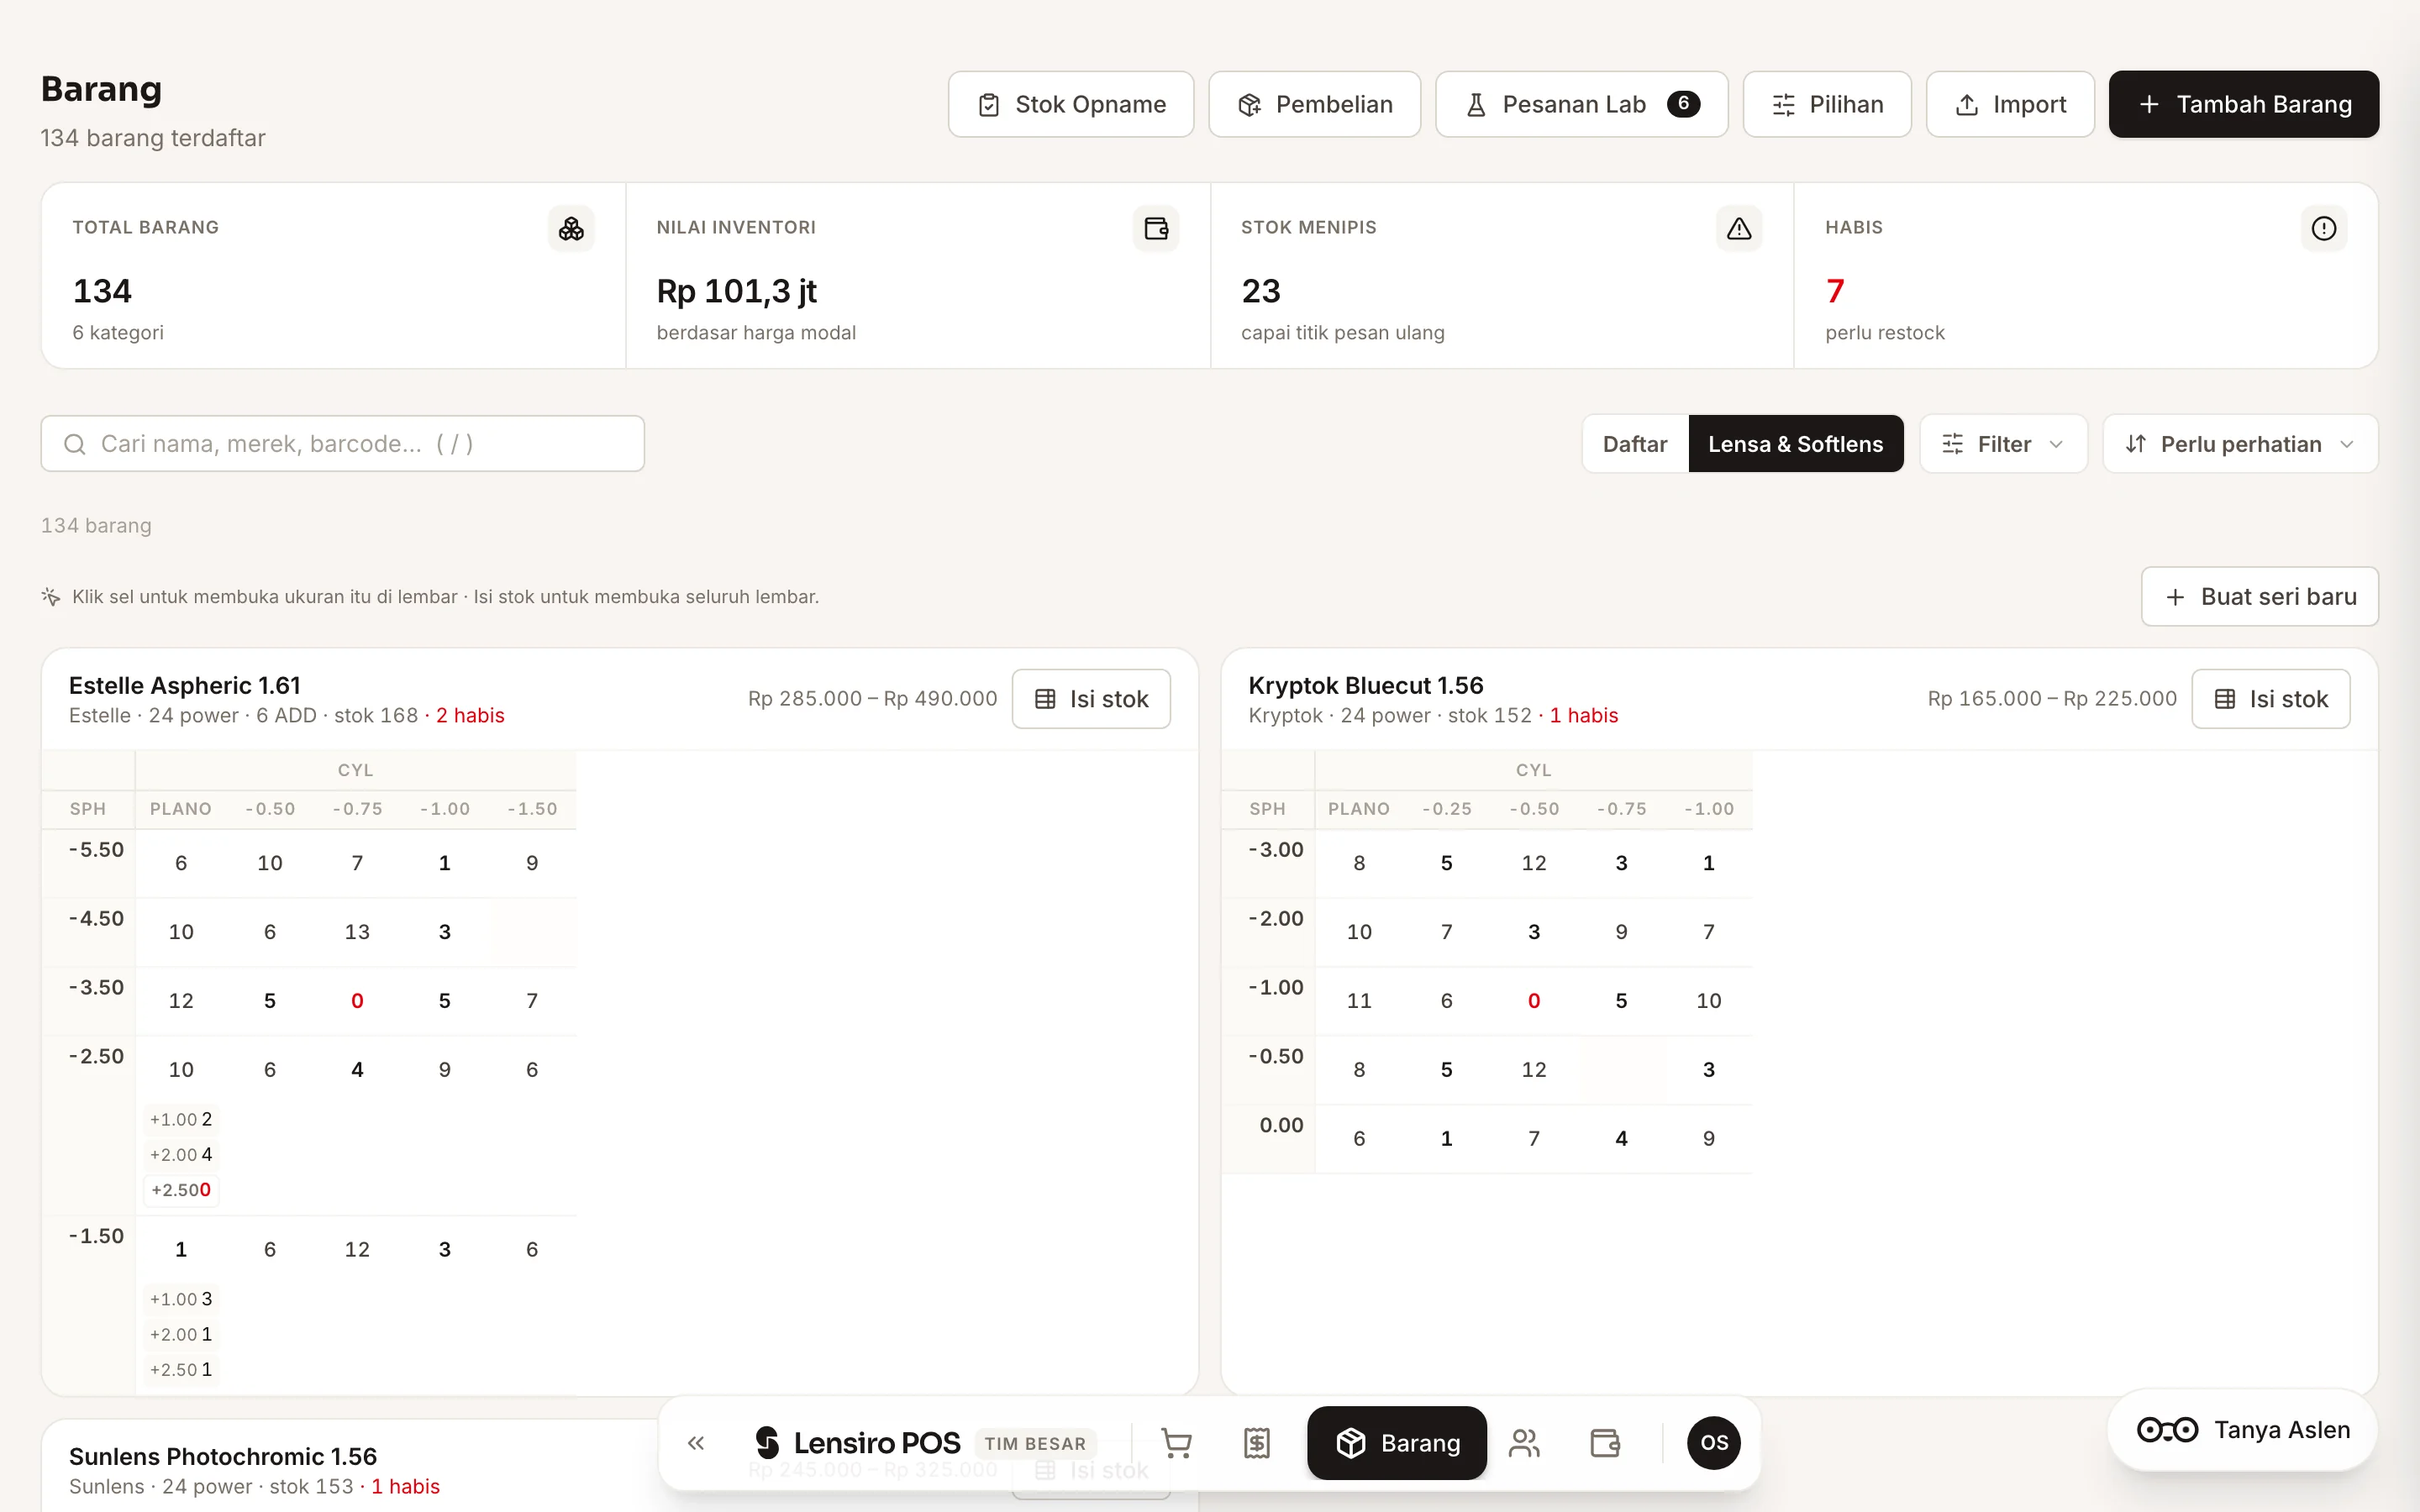Click the red 0 cell in Estelle -3.50 row

point(357,1001)
